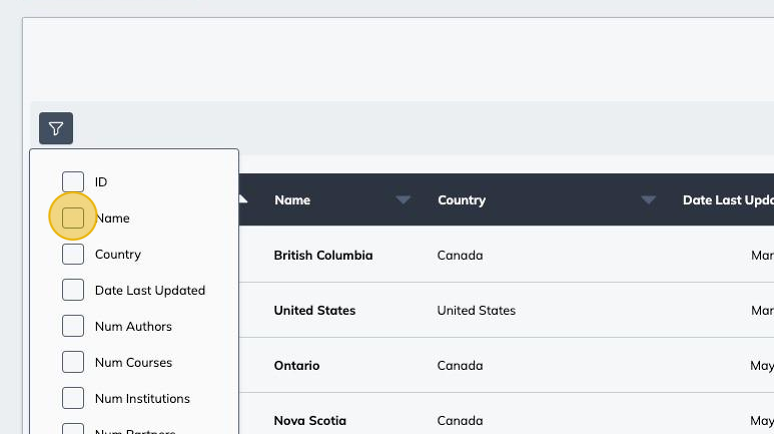Click the country cell in United States row

(476, 310)
